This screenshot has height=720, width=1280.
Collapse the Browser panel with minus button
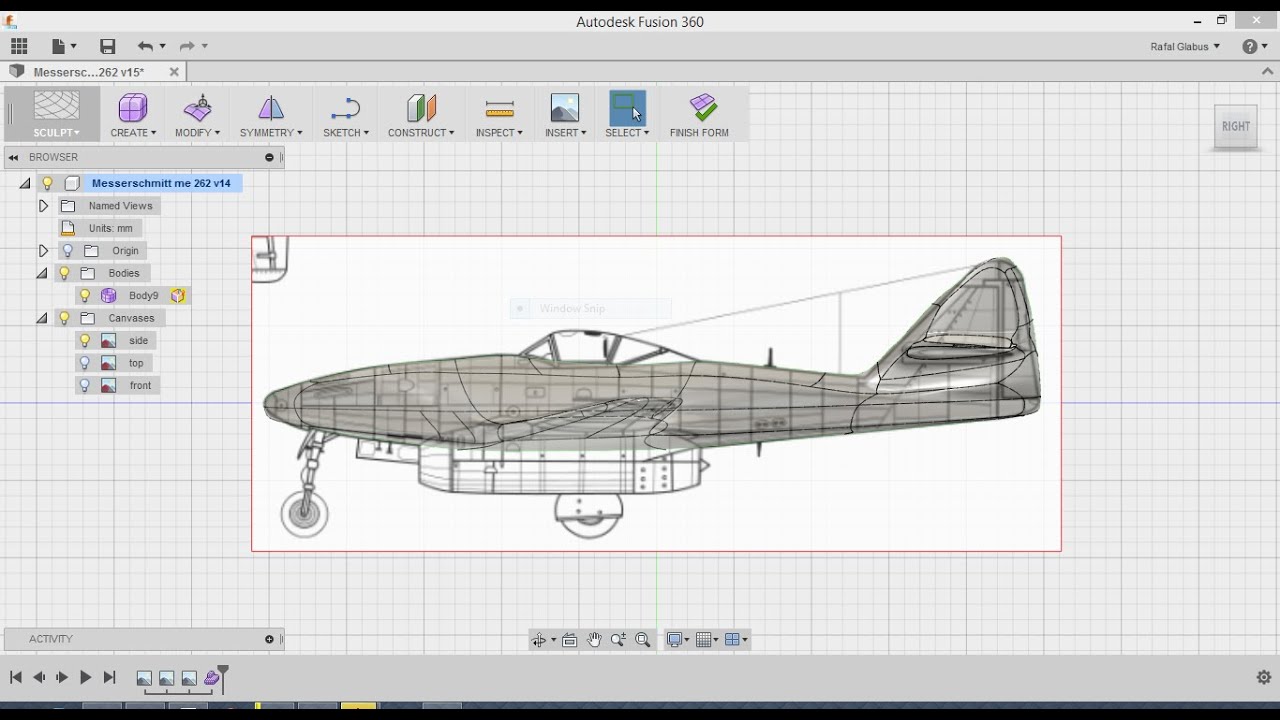point(269,158)
